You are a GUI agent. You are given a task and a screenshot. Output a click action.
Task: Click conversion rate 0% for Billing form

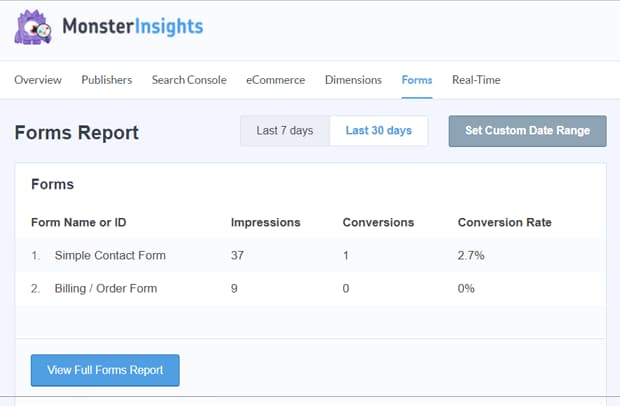click(466, 289)
